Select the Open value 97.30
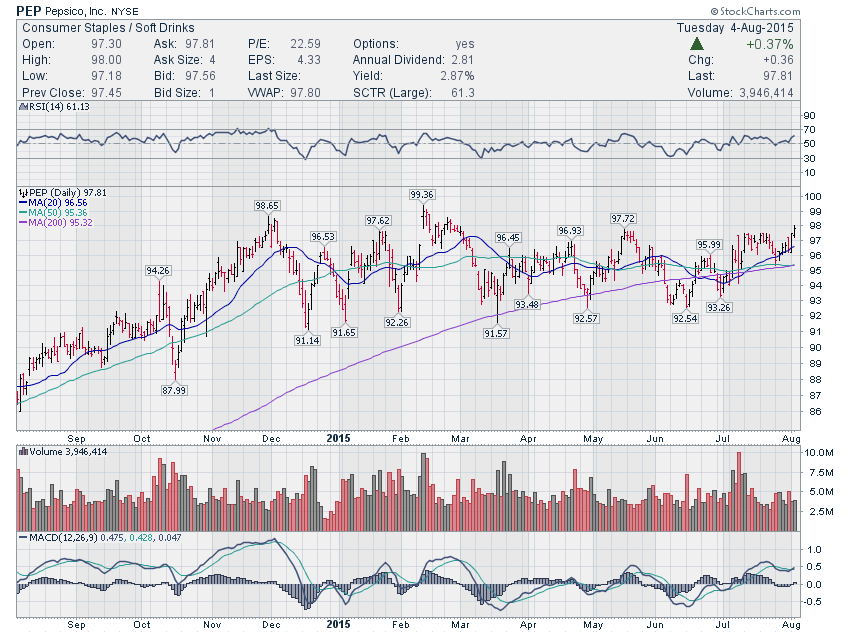Screen dimensions: 850x633 tap(106, 44)
